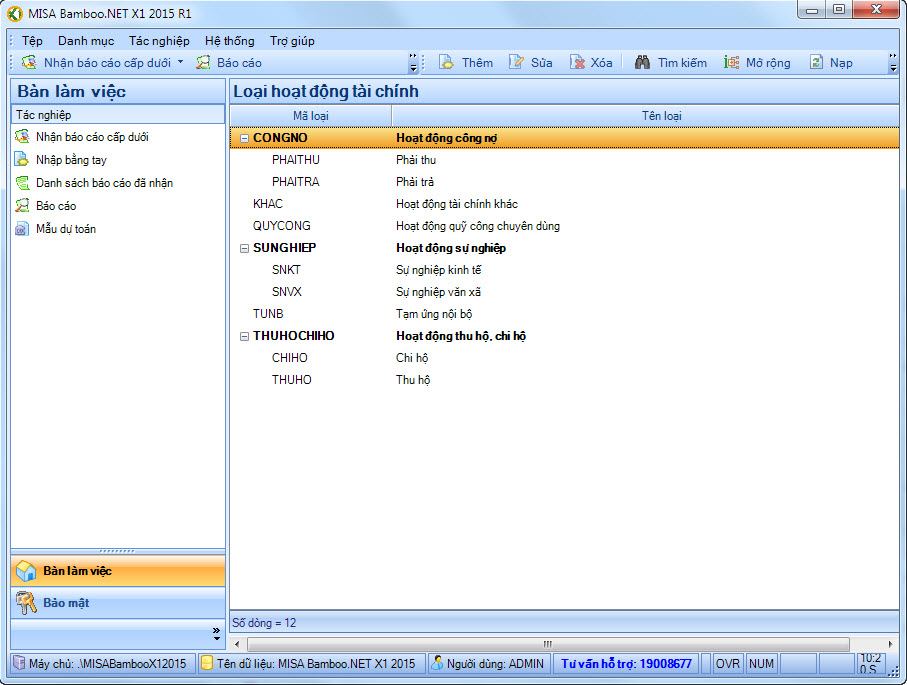Viewport: 907px width, 685px height.
Task: Click the Mẫu dự toán sidebar icon
Action: (22, 229)
